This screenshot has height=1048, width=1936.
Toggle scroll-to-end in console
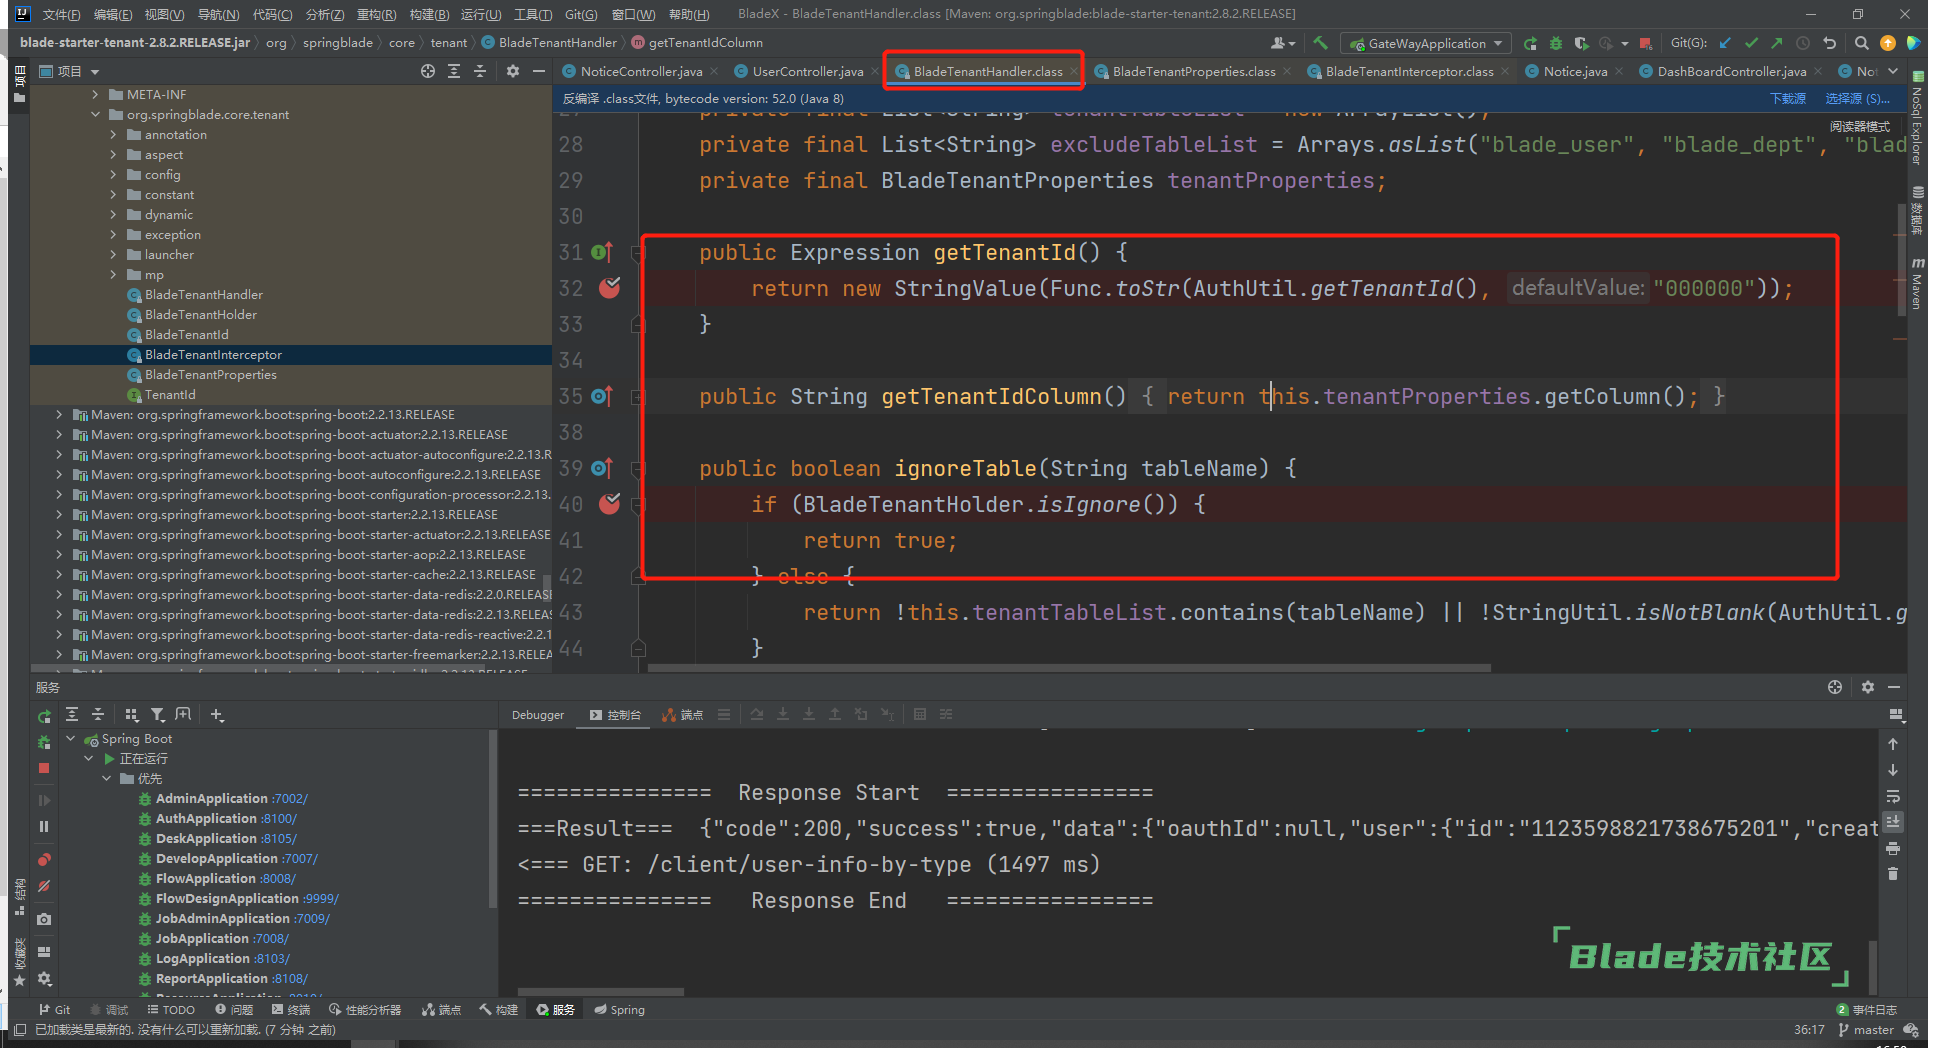click(x=1892, y=822)
